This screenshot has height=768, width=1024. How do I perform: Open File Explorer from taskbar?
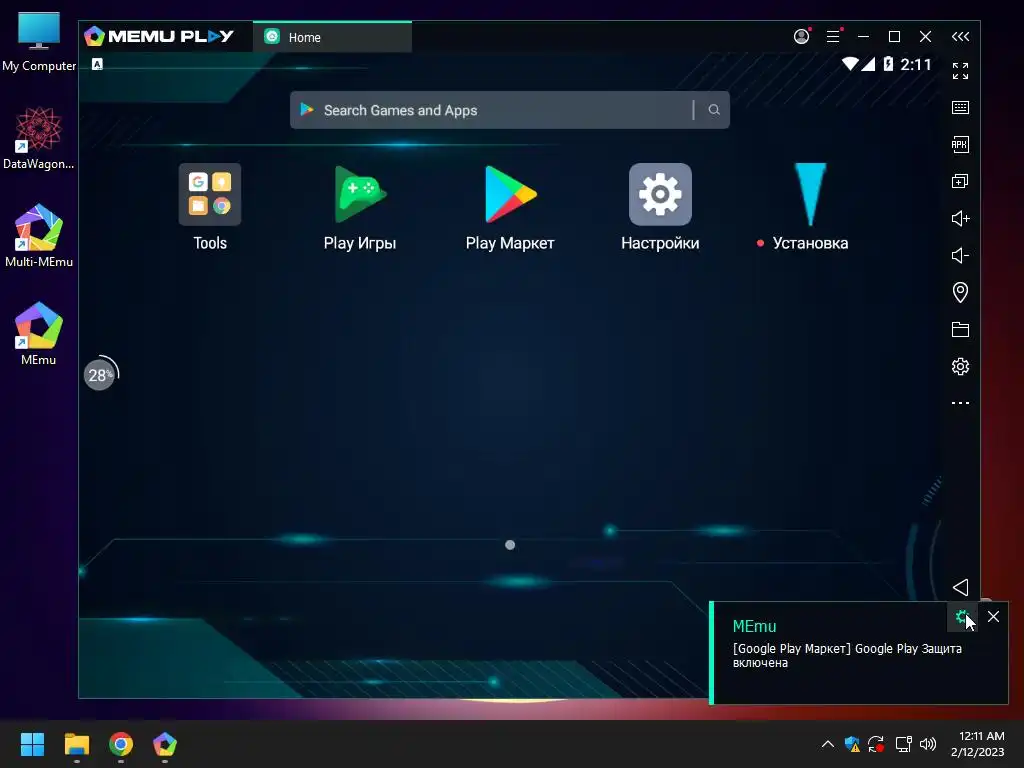[76, 744]
